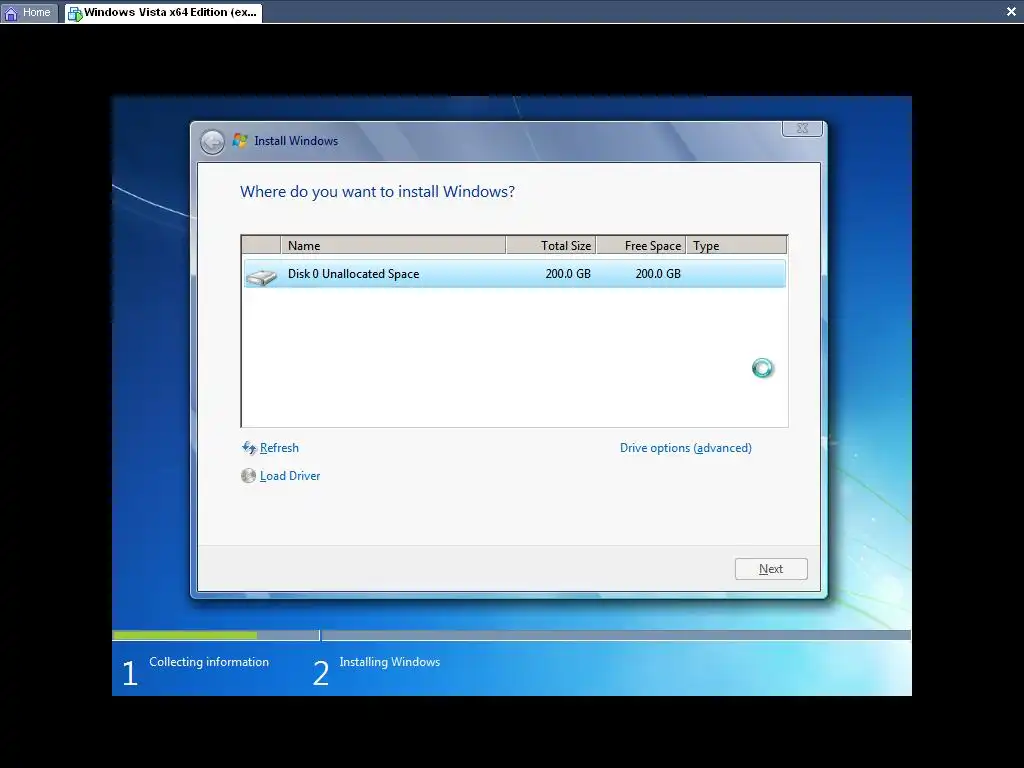The image size is (1024, 768).
Task: Close the Install Windows dialog
Action: click(802, 129)
